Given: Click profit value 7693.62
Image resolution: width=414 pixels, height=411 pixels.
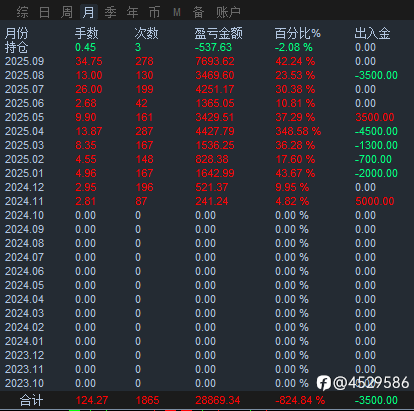Looking at the screenshot, I should click(215, 61).
